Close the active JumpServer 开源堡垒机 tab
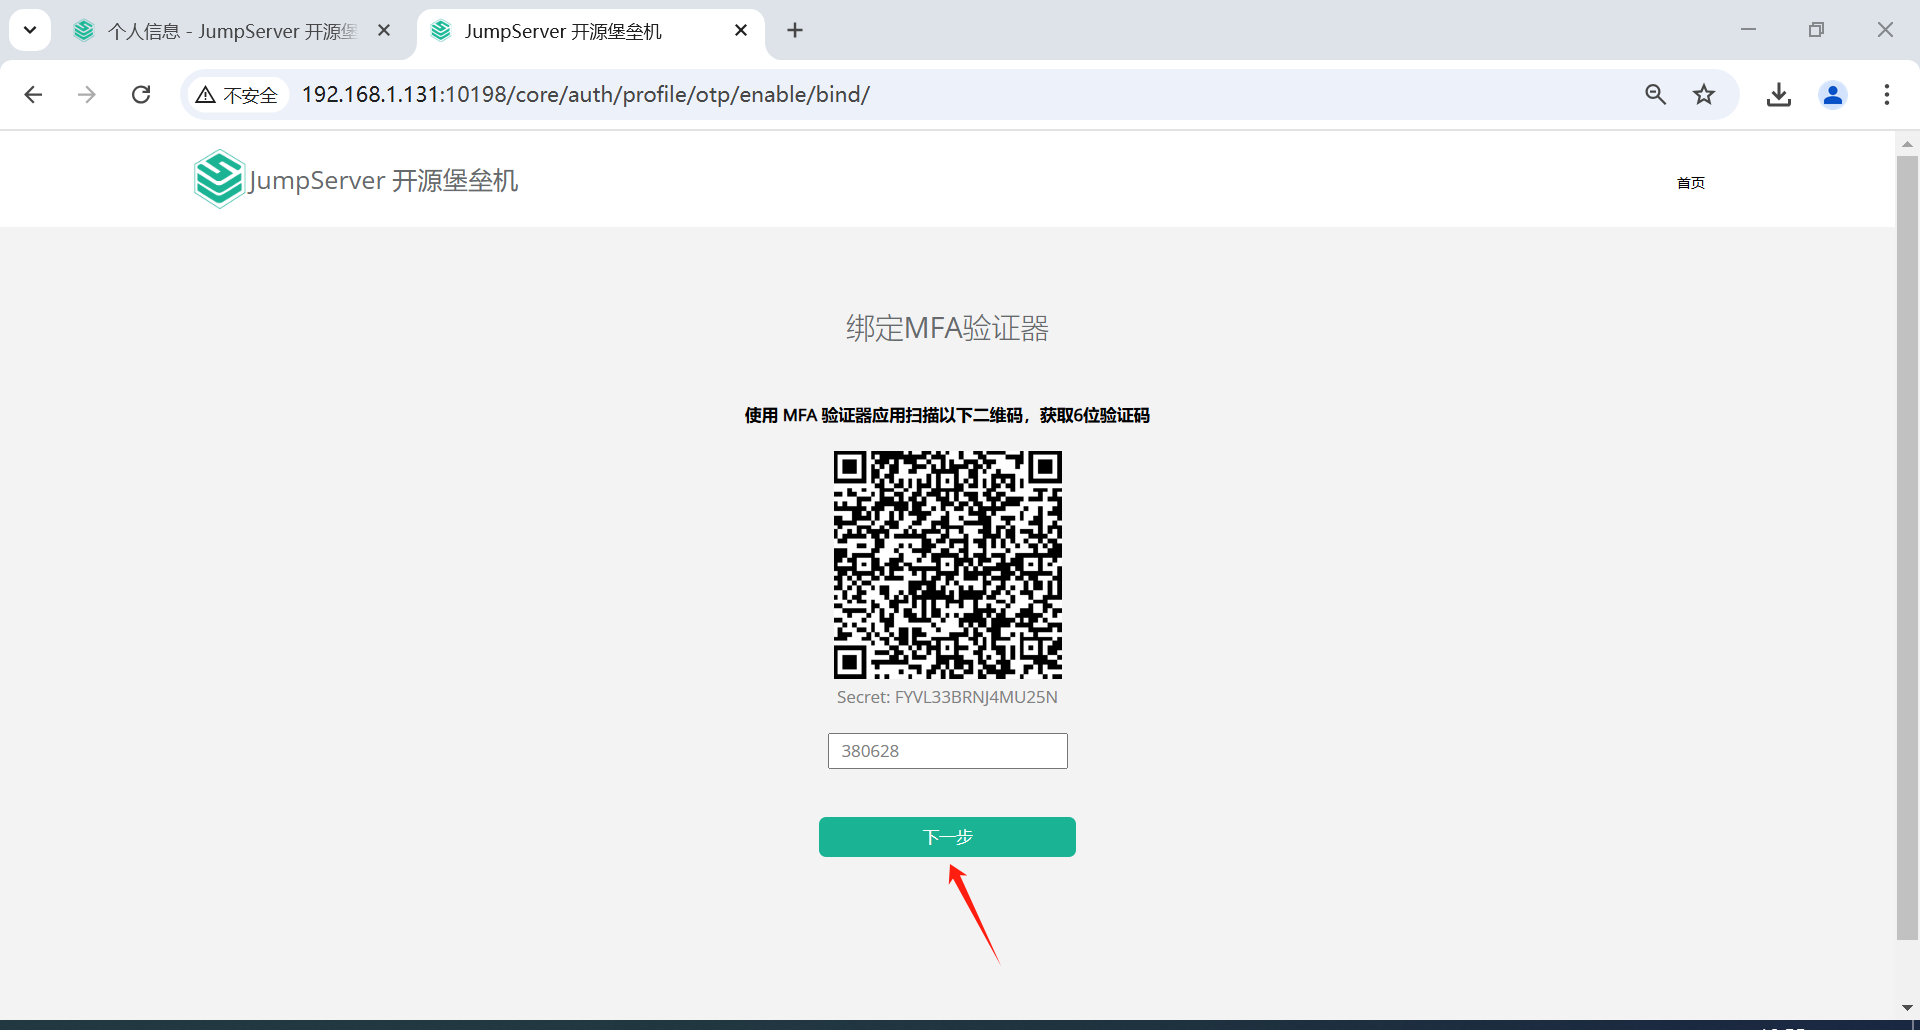 741,30
